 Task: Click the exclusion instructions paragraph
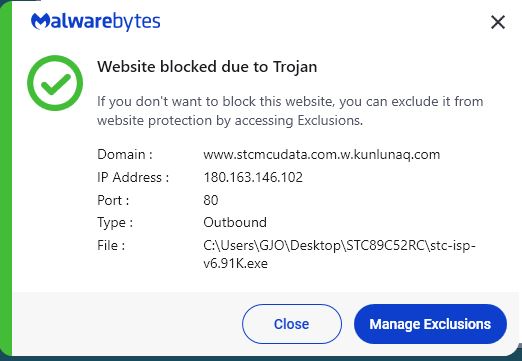point(290,111)
